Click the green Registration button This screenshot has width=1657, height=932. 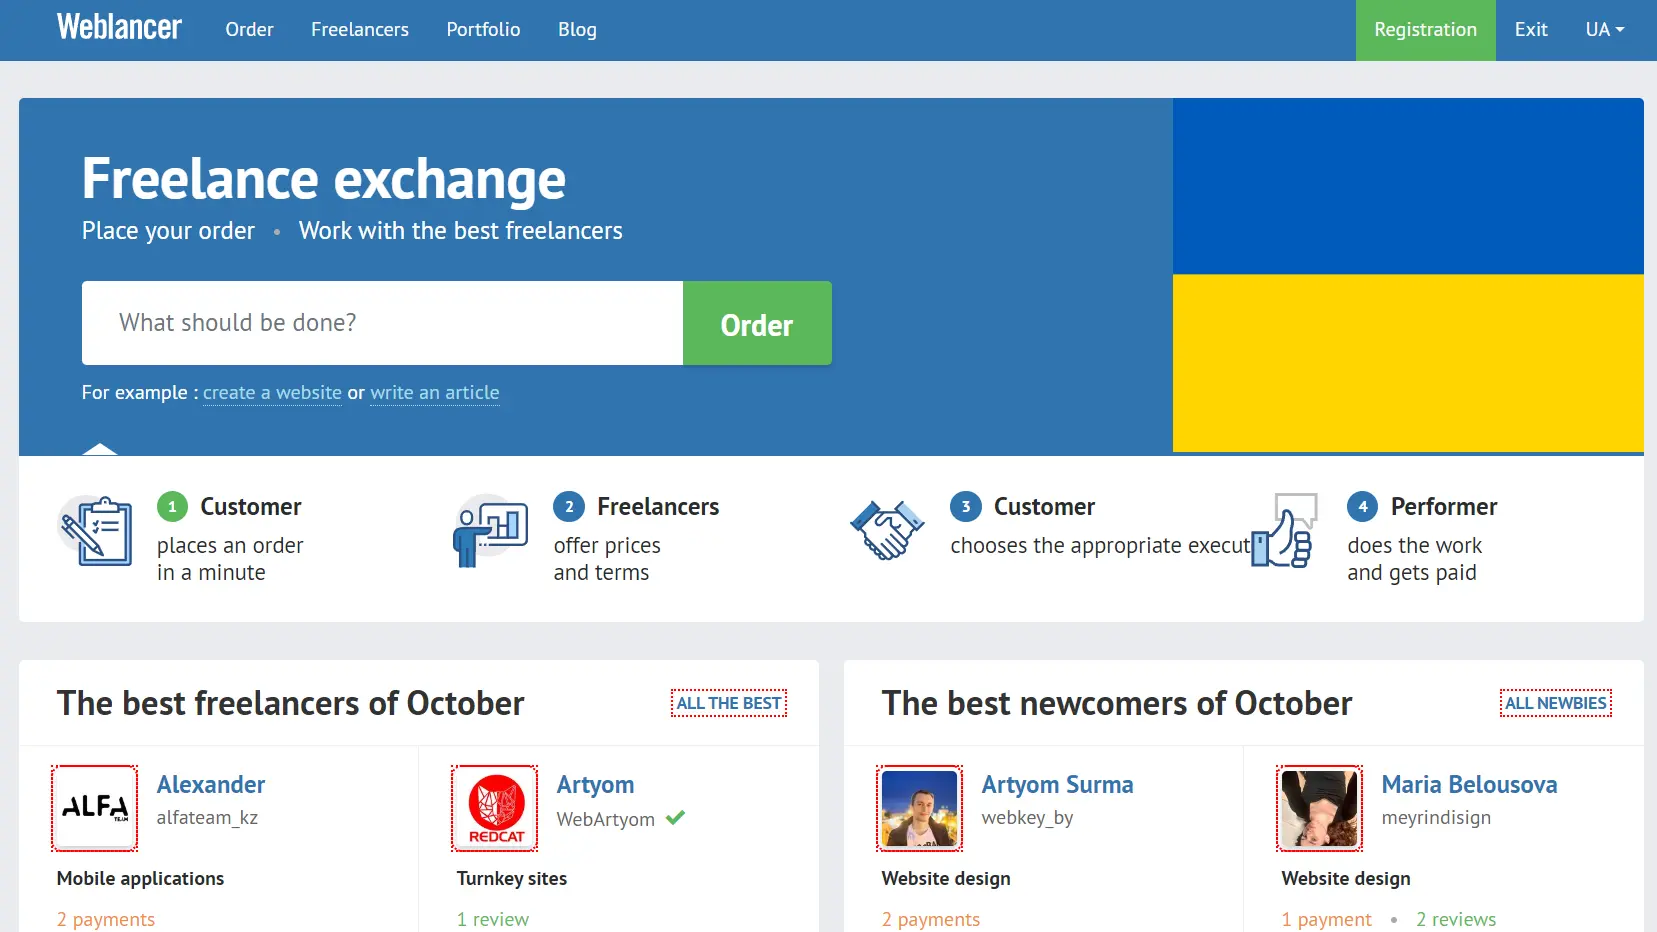tap(1425, 30)
